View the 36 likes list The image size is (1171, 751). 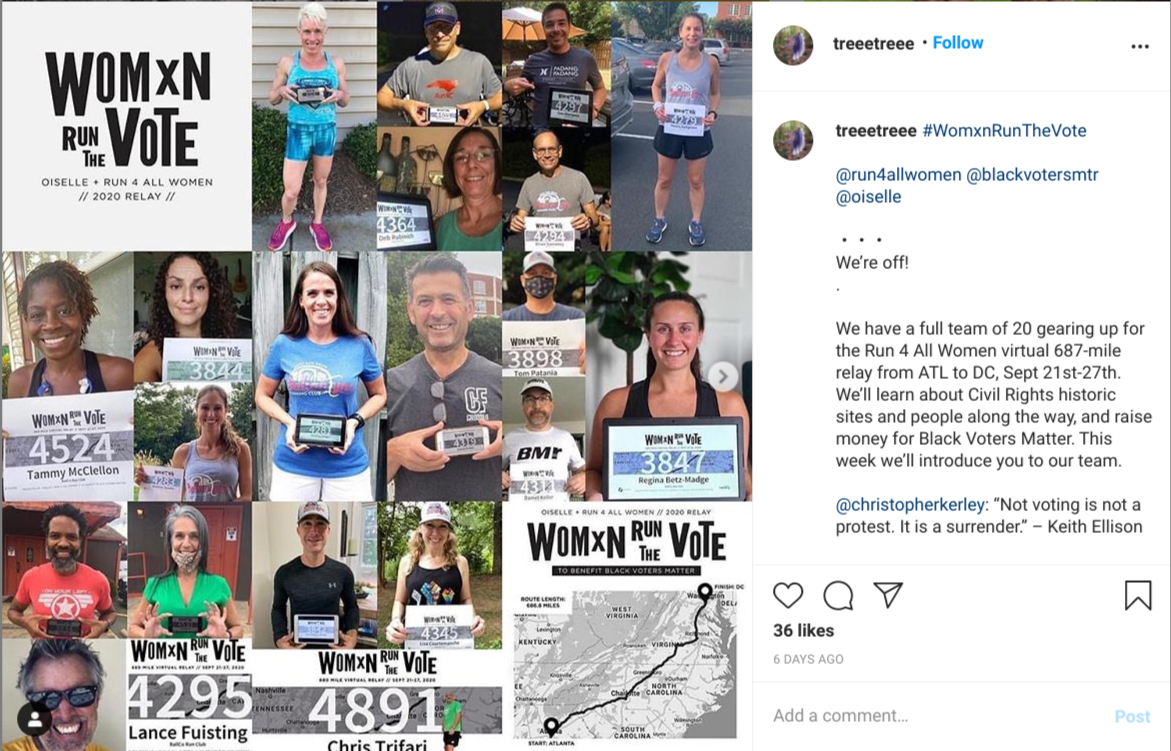(x=804, y=631)
